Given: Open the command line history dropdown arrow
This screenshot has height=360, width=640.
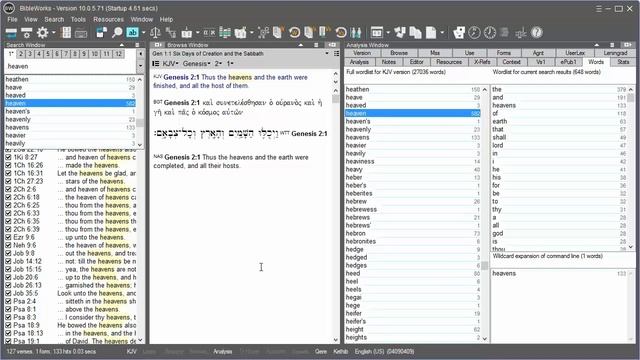Looking at the screenshot, I should (x=140, y=66).
